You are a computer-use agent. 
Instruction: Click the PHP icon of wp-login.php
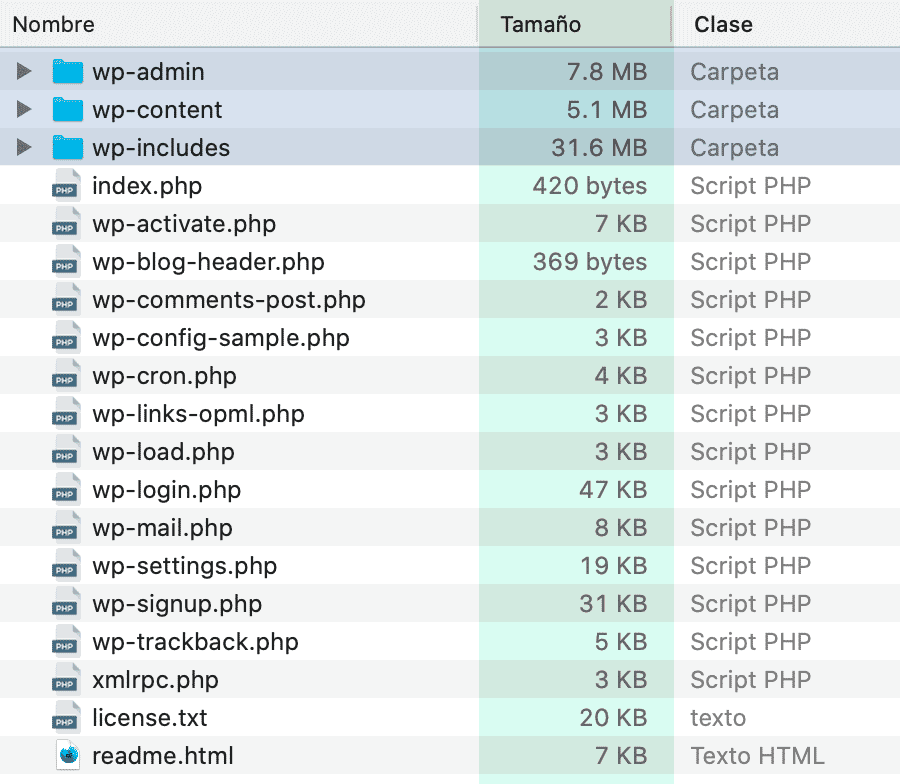click(x=65, y=490)
